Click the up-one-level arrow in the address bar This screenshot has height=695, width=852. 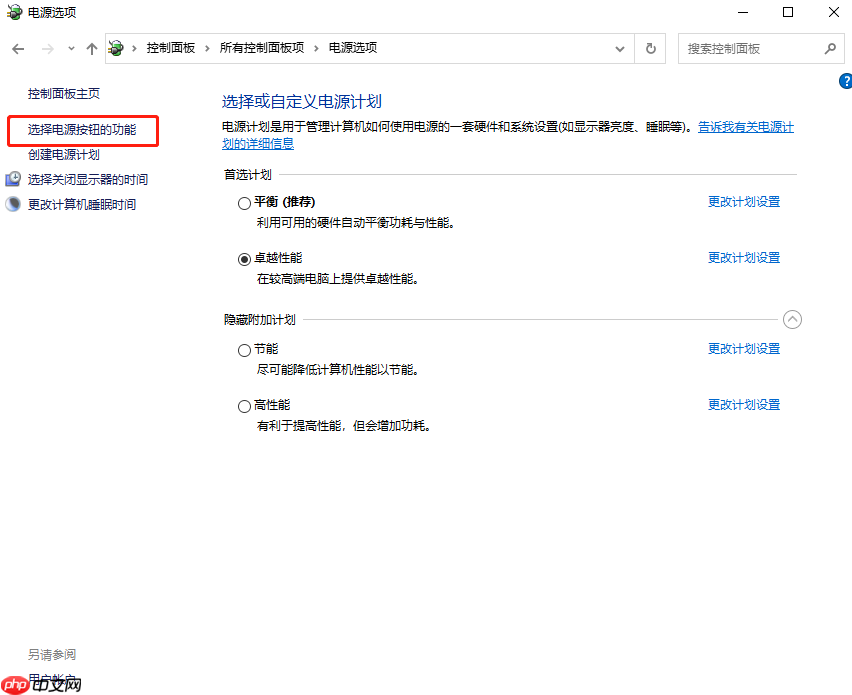pos(91,47)
